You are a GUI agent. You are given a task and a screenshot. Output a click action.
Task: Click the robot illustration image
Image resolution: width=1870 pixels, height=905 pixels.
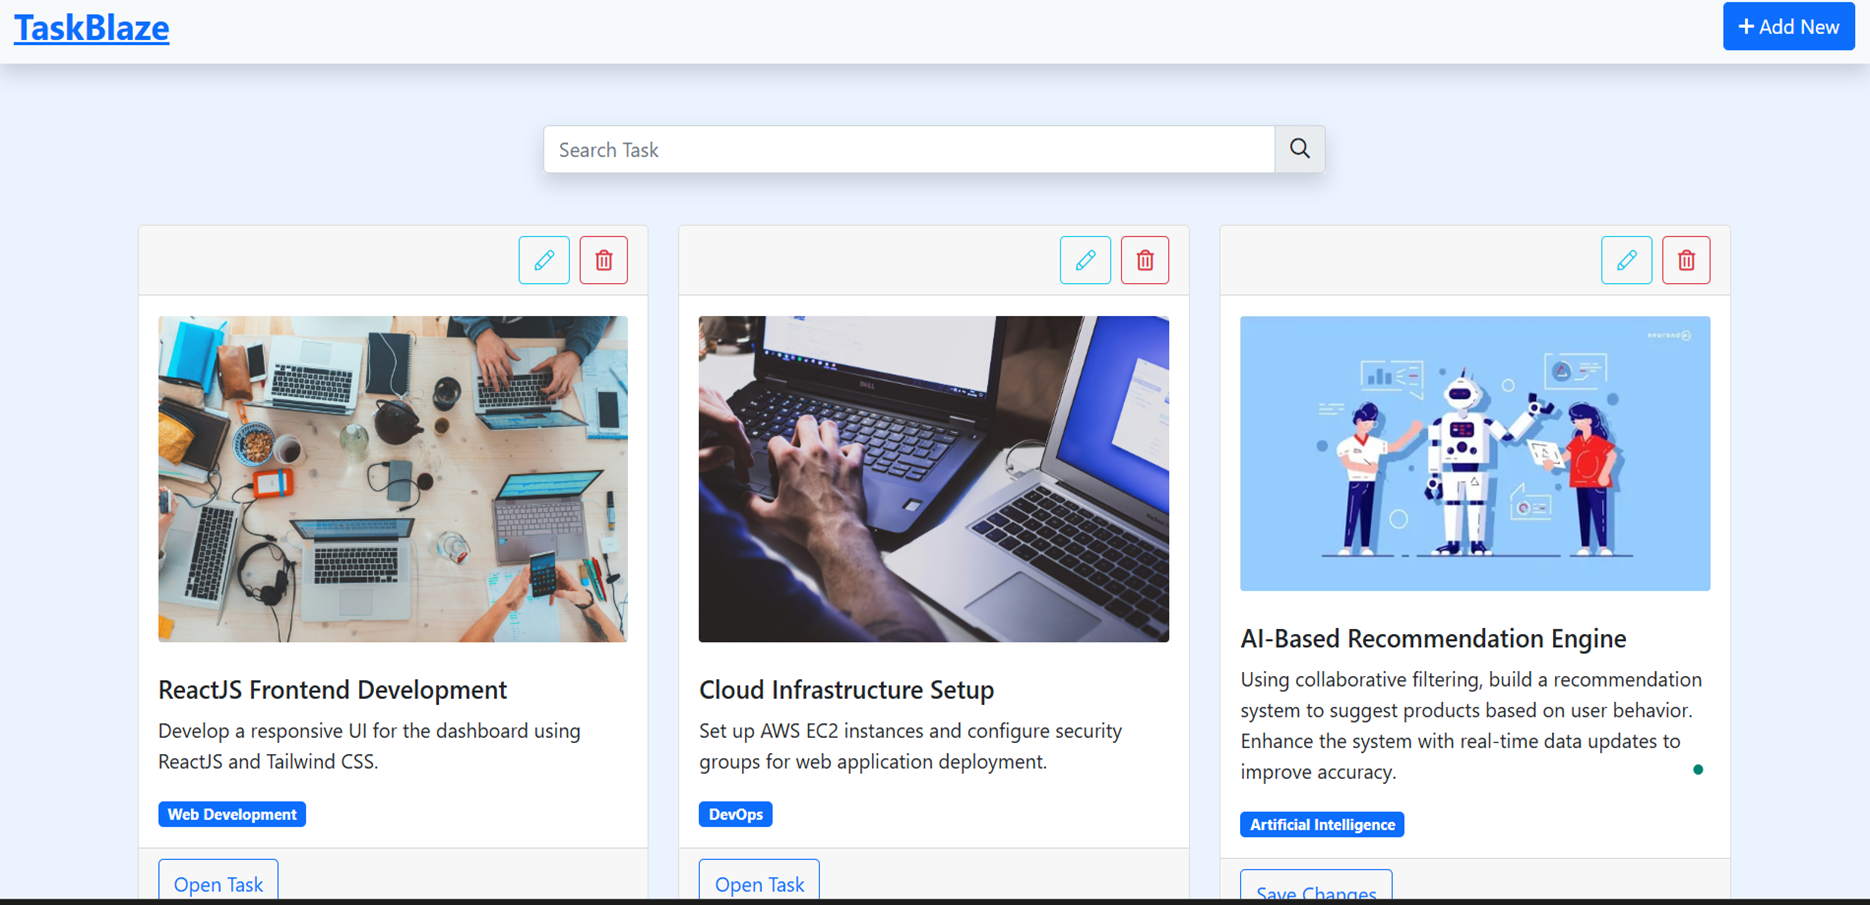coord(1475,453)
